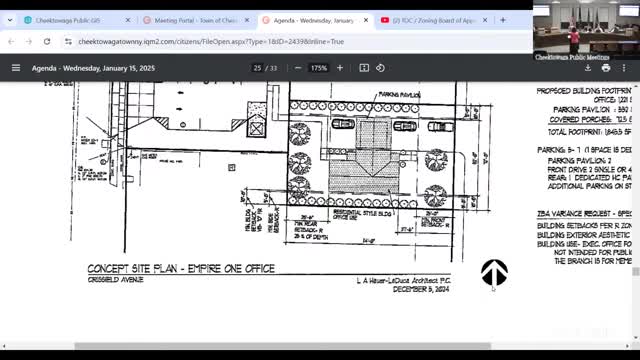Download the PDF document
Screen dimensions: 640x360
pos(588,68)
